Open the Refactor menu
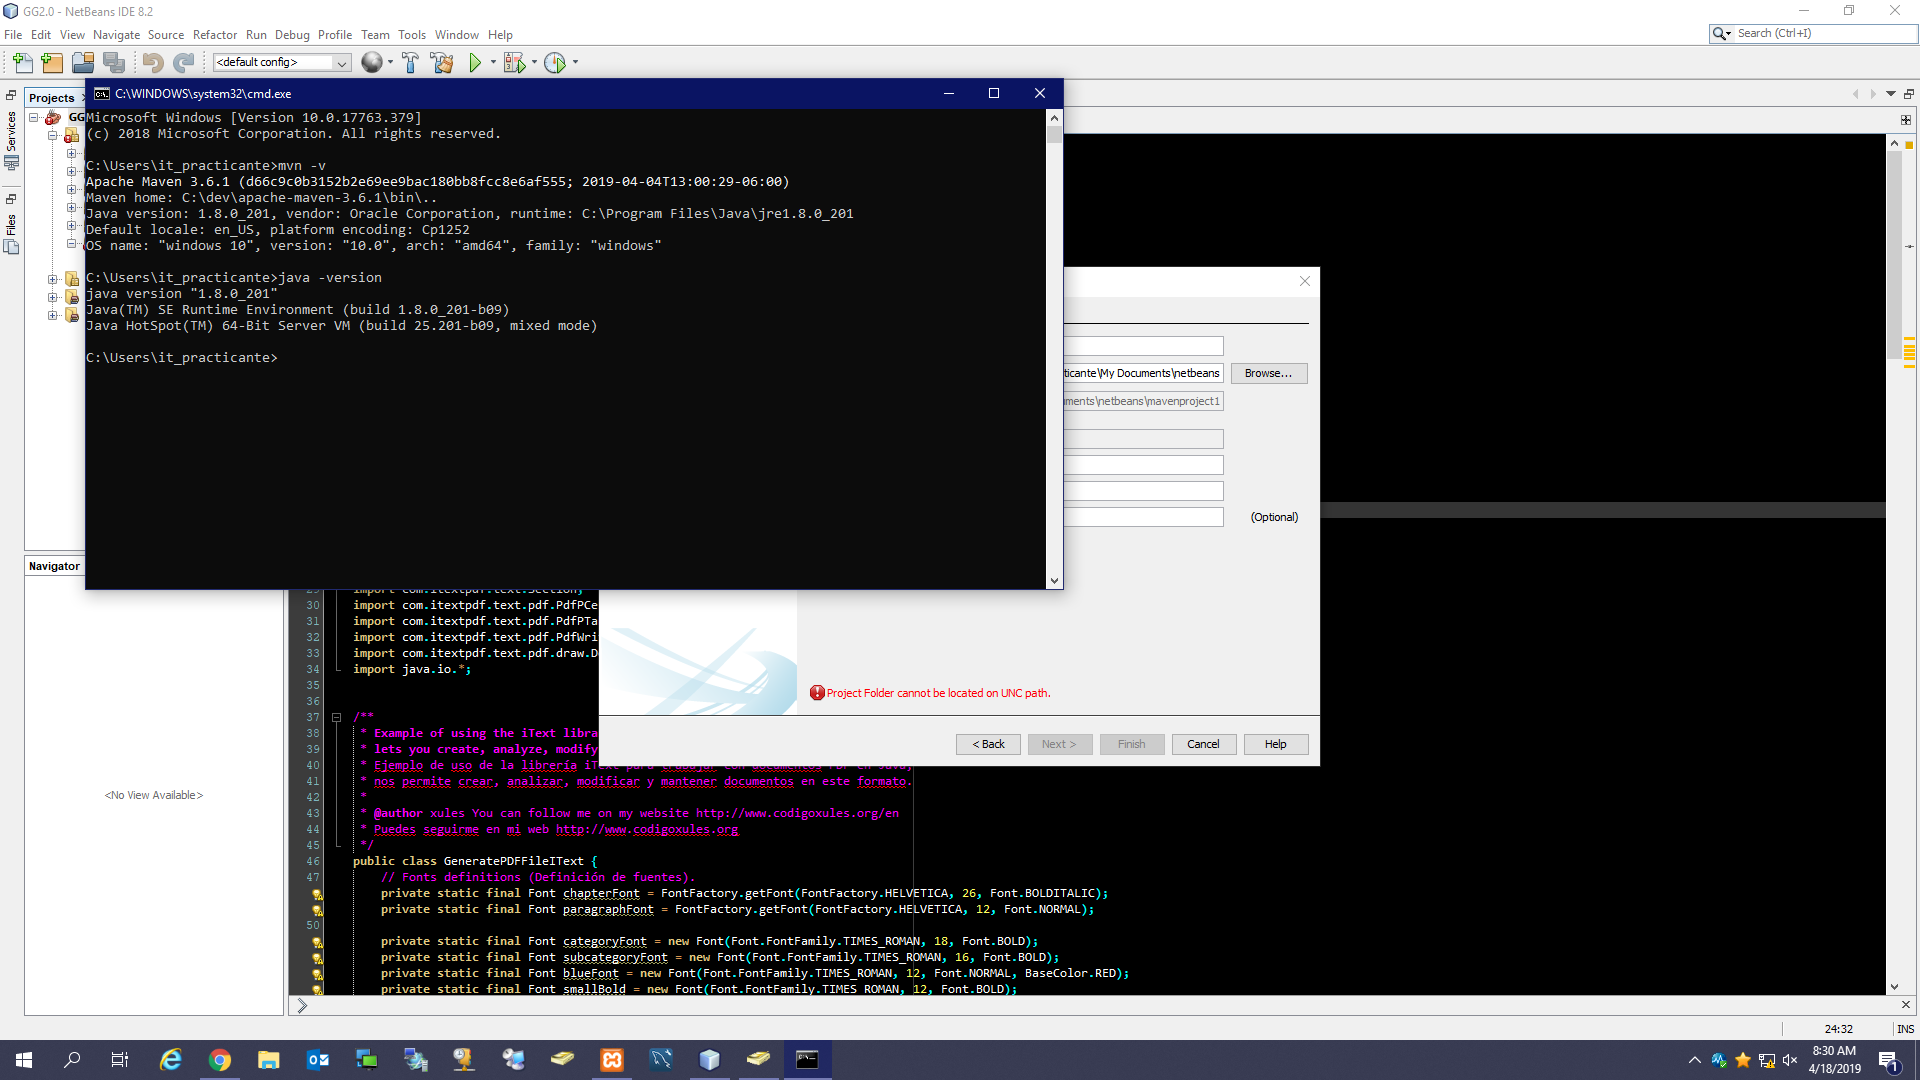 point(215,34)
